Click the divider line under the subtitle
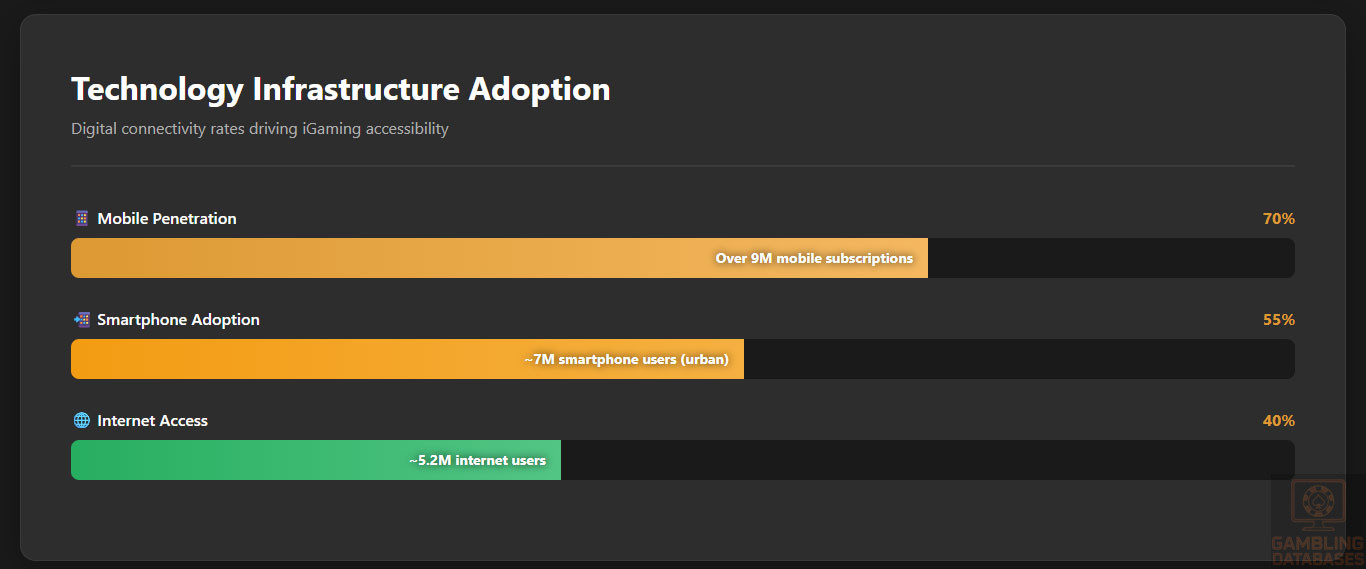 click(x=682, y=165)
